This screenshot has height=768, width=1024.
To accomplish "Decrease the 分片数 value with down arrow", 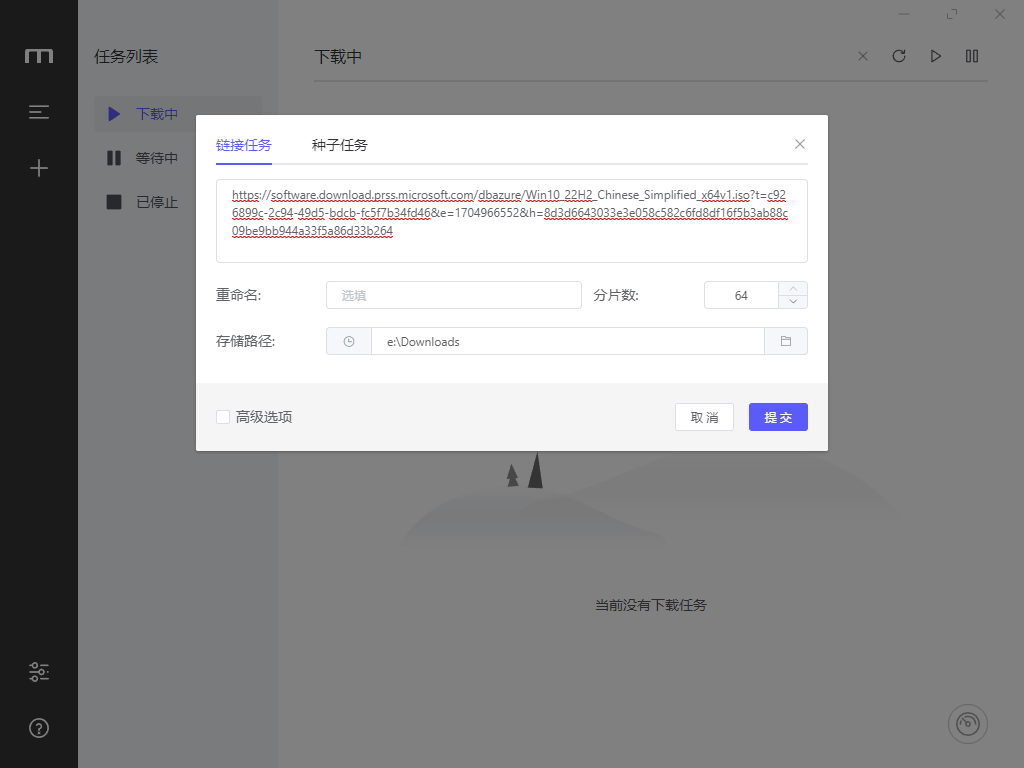I will click(793, 301).
